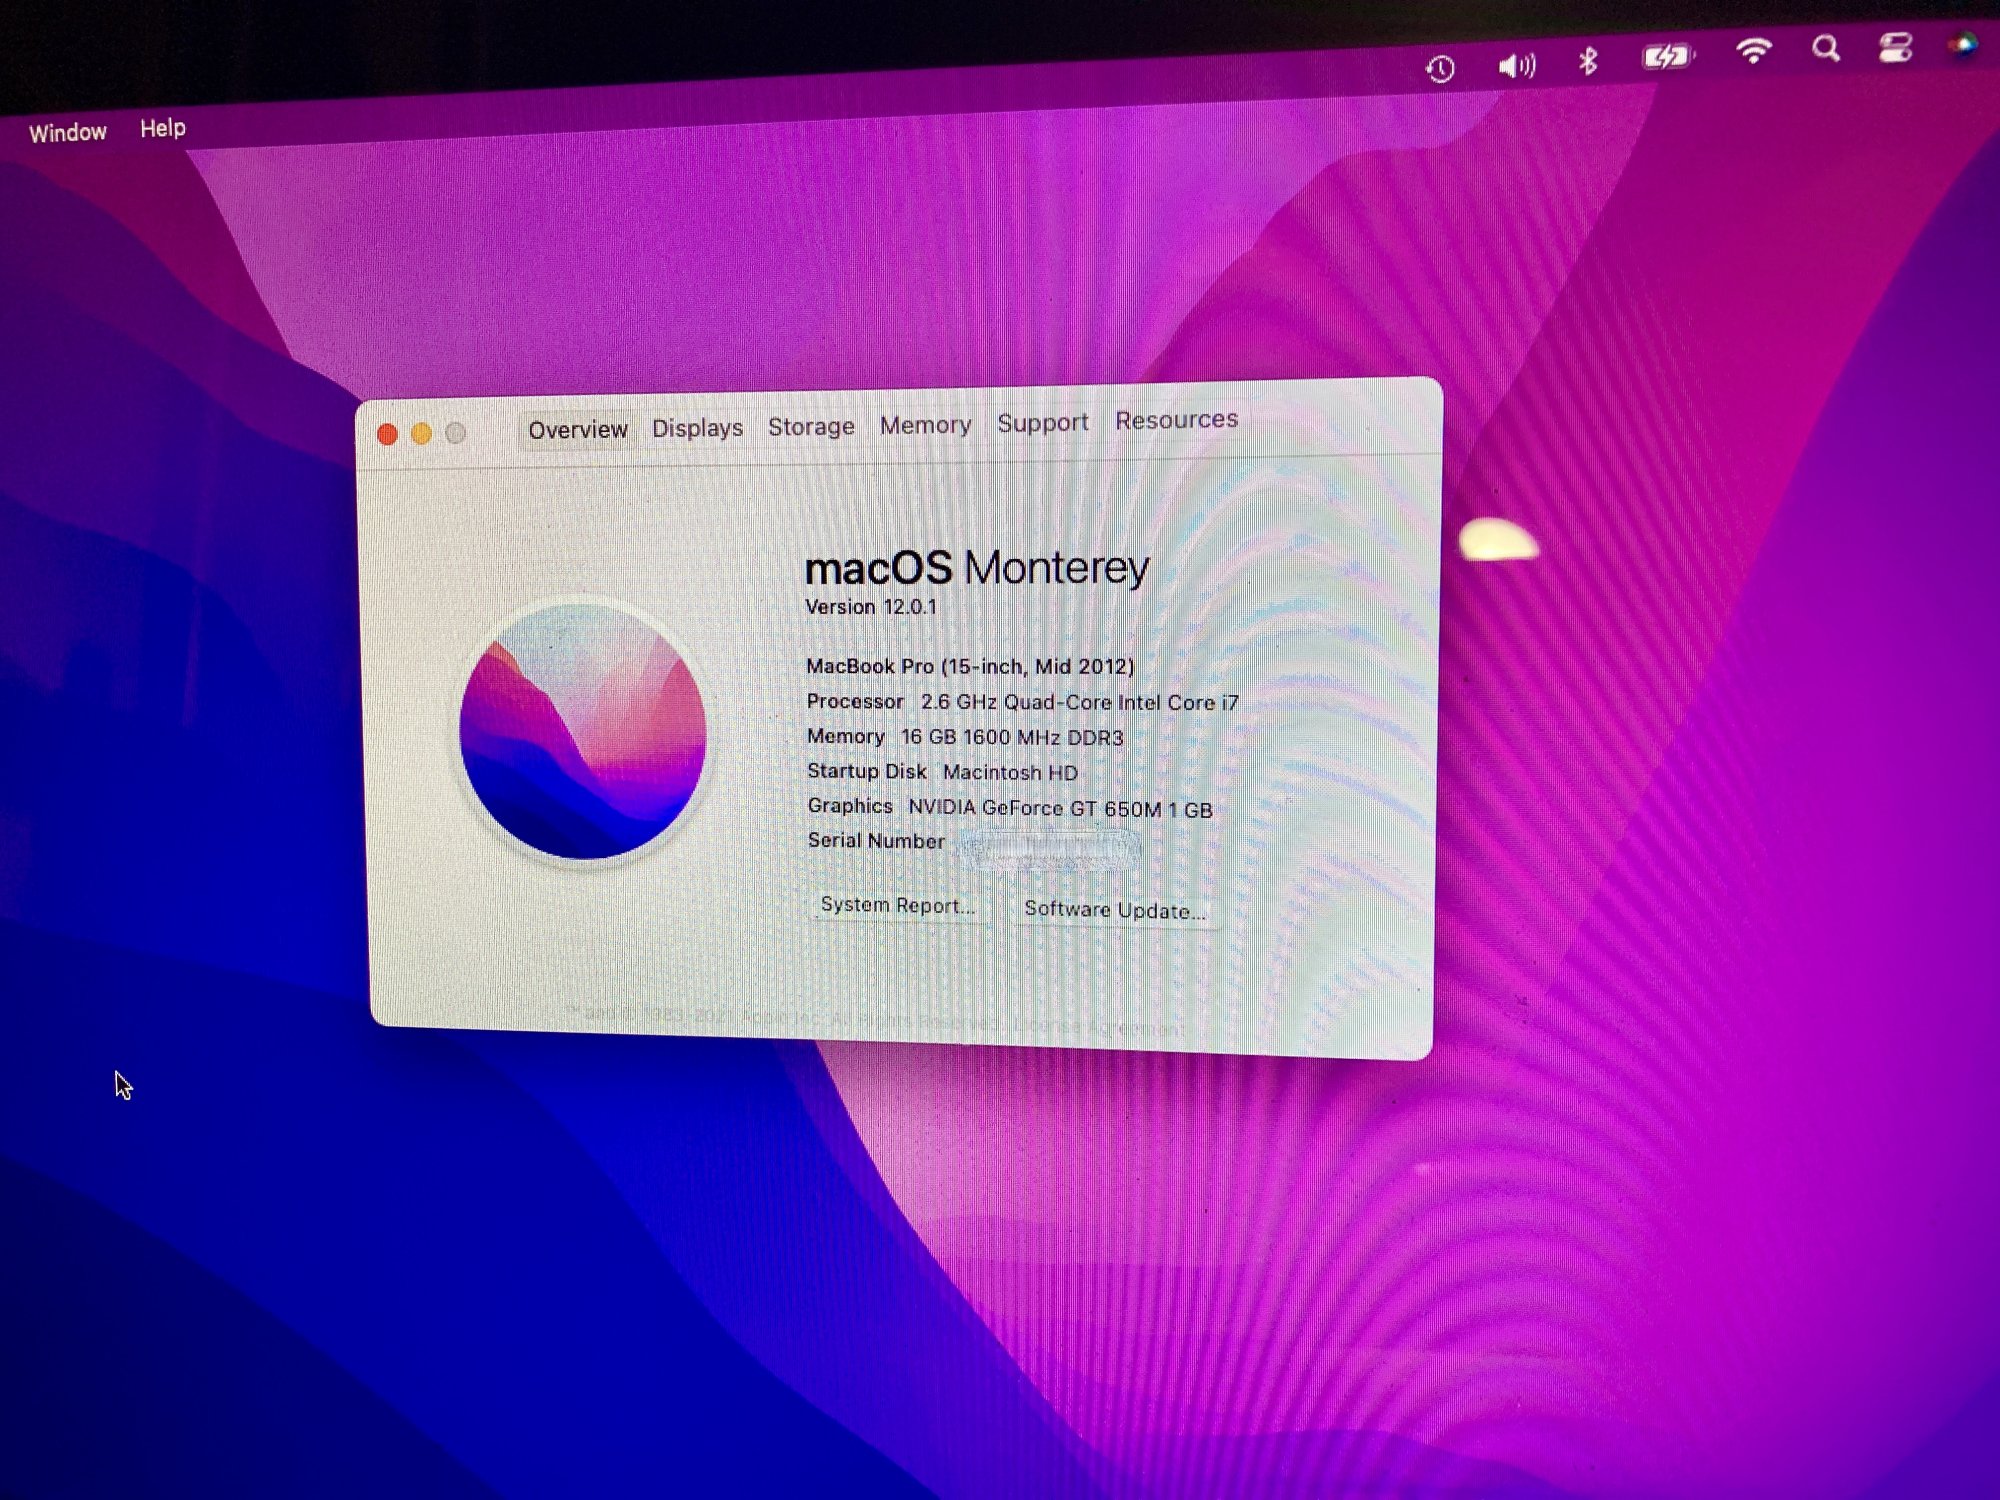Open the Help menu
The width and height of the screenshot is (2000, 1500).
point(162,128)
